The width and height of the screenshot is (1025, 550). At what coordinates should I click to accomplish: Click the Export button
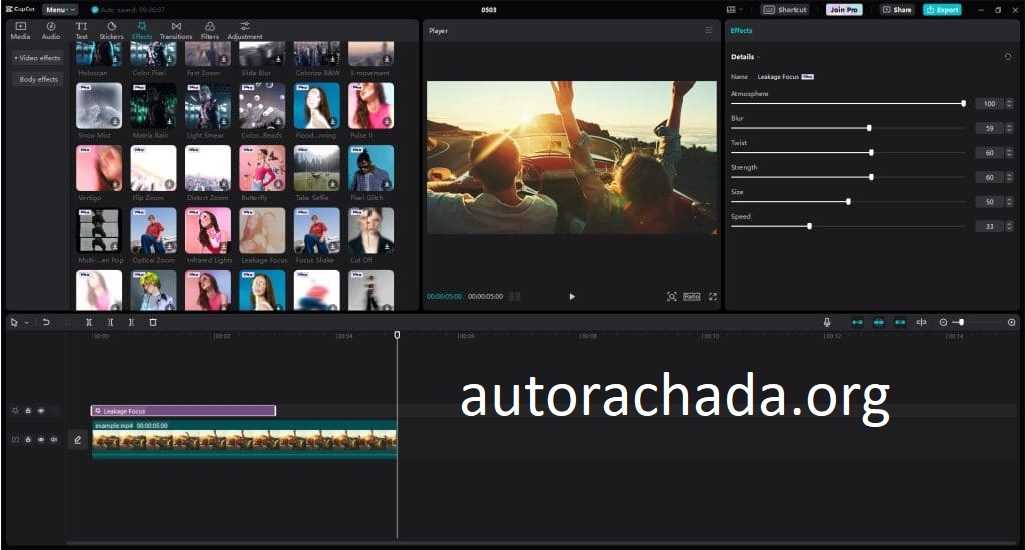coord(942,10)
